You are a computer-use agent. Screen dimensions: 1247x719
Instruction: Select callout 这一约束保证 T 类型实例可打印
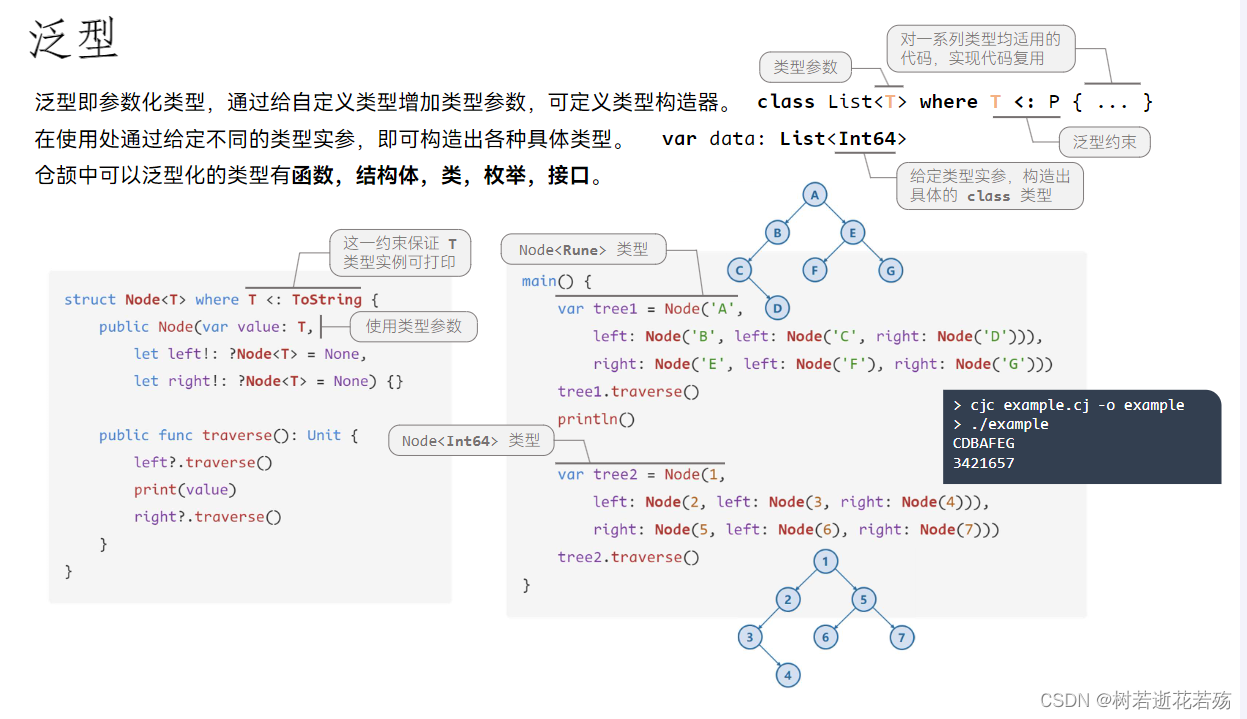(400, 253)
